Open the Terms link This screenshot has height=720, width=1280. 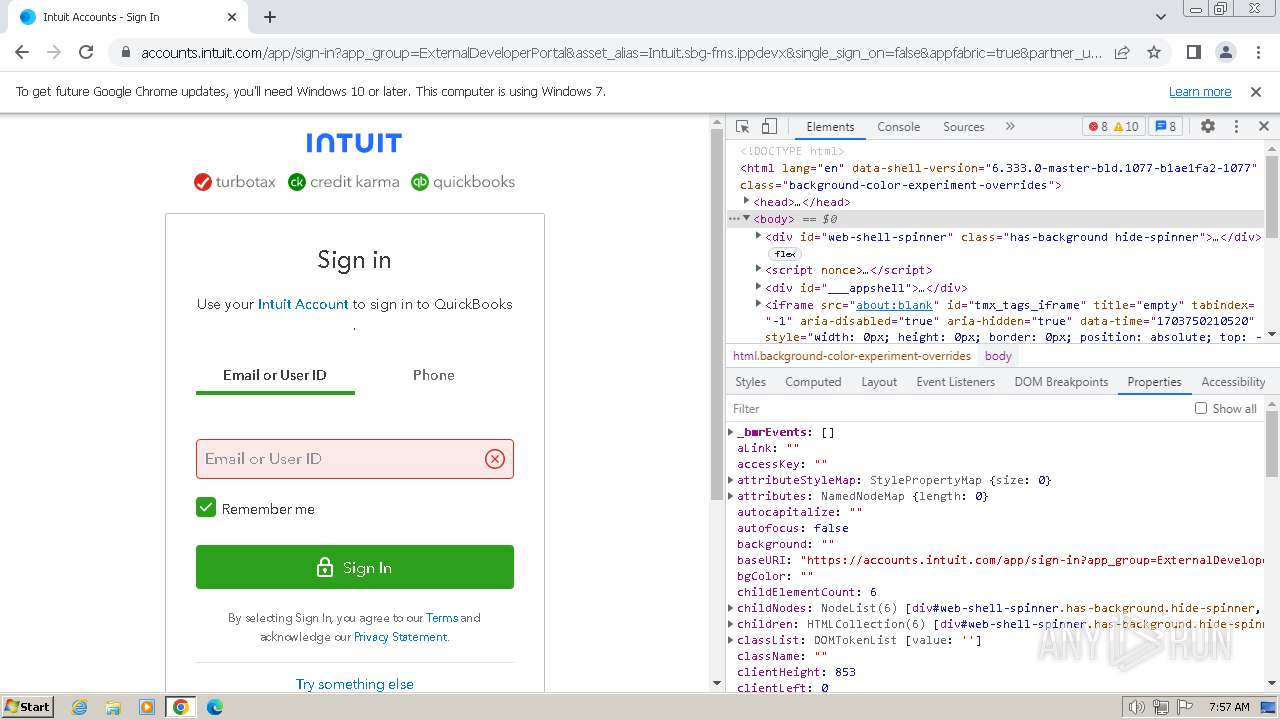pos(442,618)
